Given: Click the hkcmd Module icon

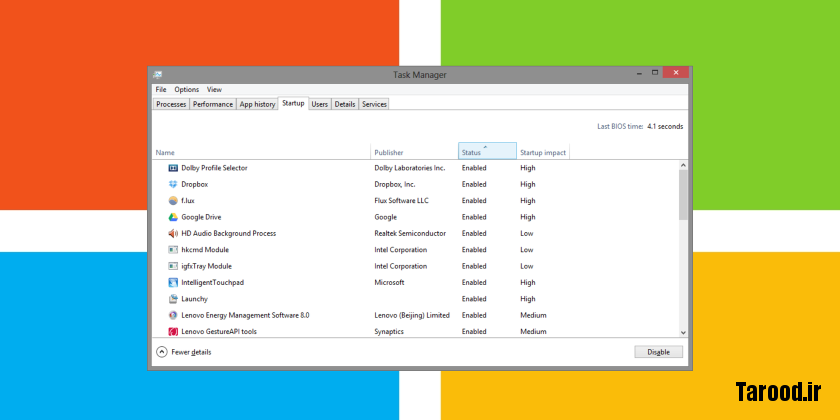Looking at the screenshot, I should [x=173, y=250].
